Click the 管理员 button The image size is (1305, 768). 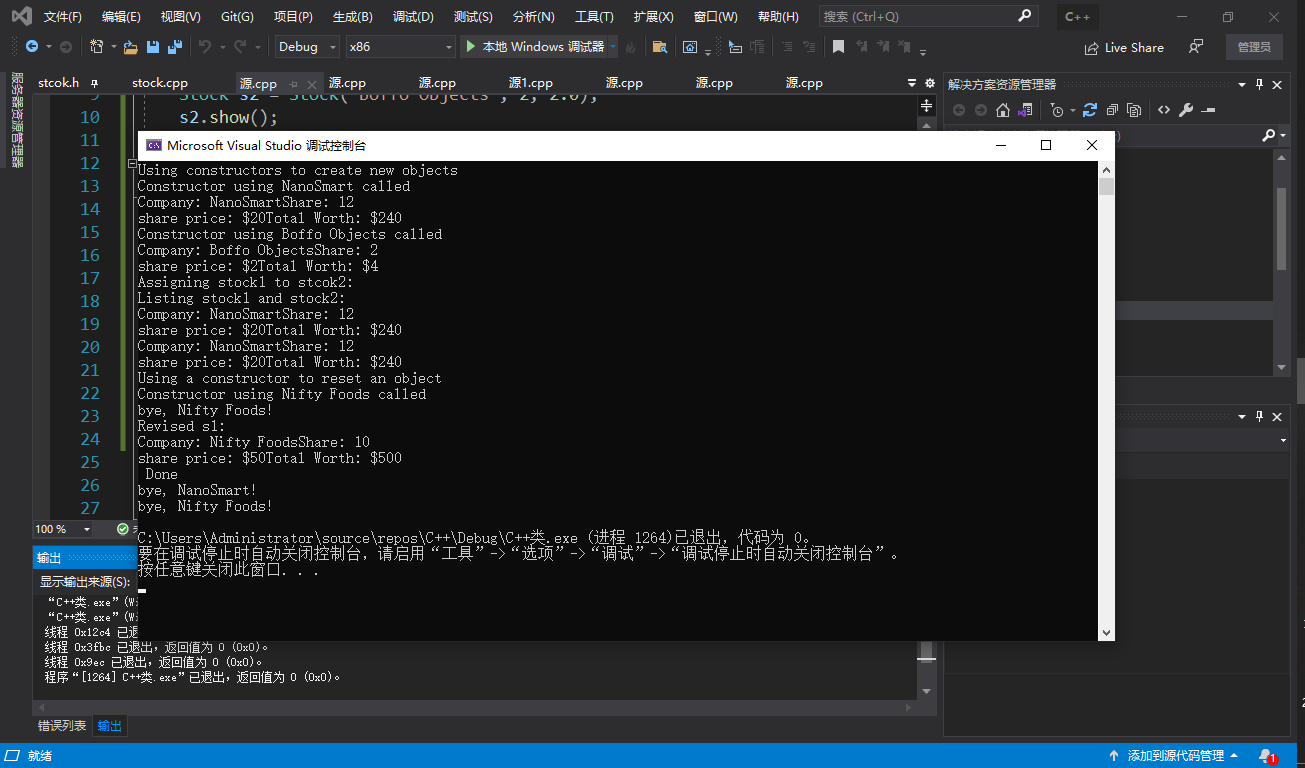coord(1254,47)
